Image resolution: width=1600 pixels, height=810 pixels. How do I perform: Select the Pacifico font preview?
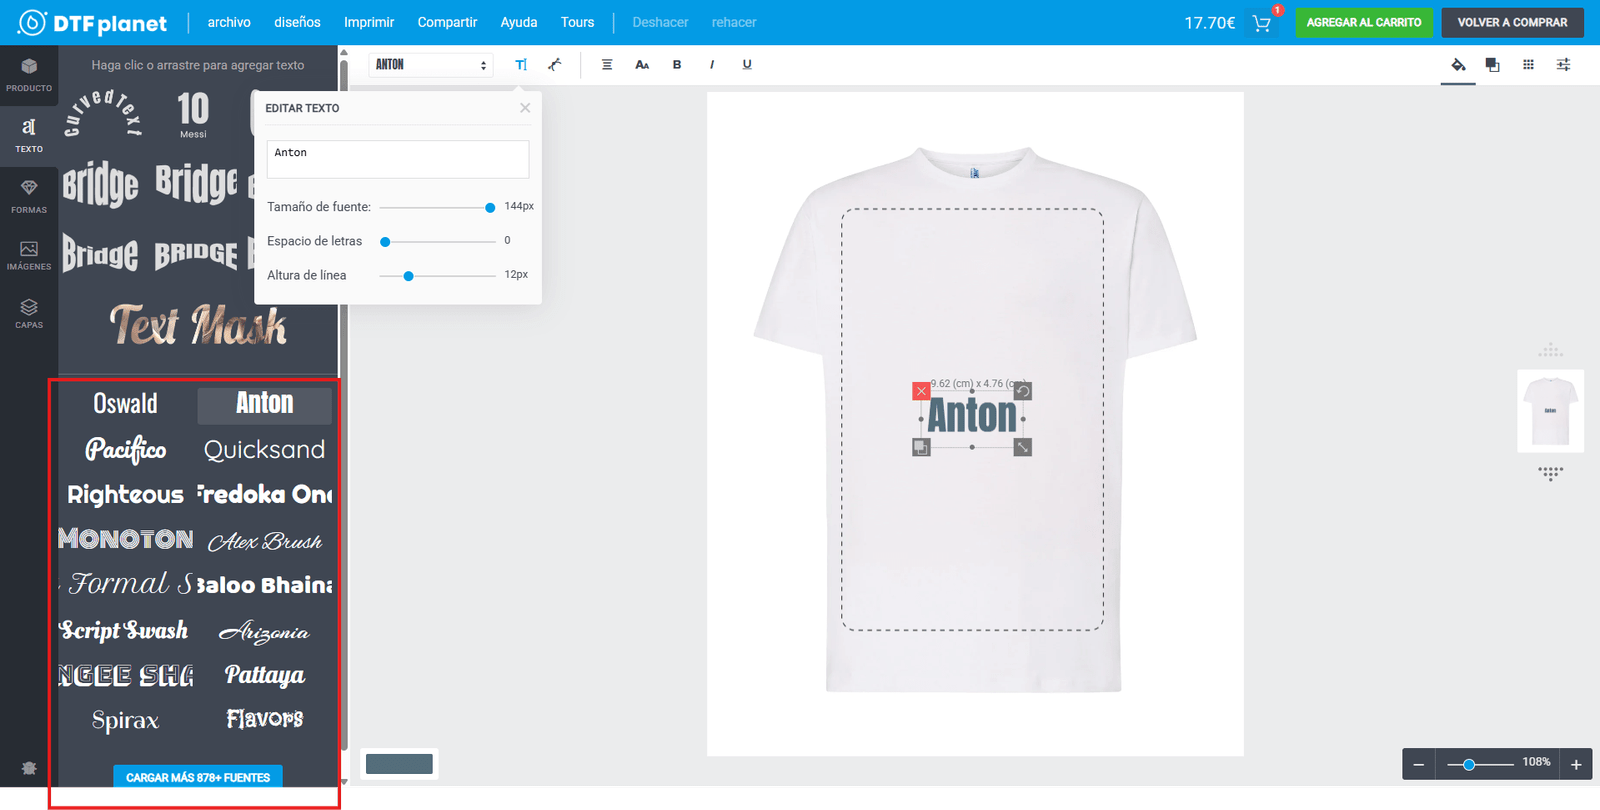pyautogui.click(x=126, y=449)
